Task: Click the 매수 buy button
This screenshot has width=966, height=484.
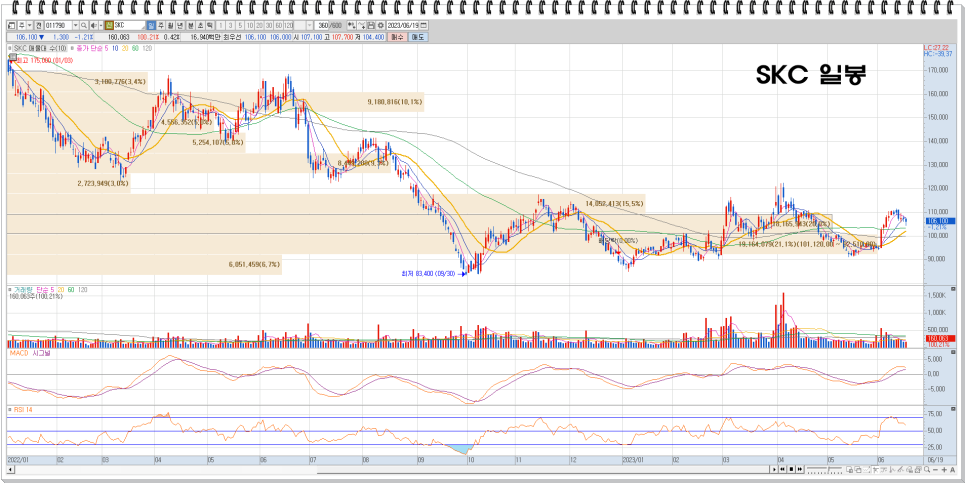Action: tap(397, 37)
